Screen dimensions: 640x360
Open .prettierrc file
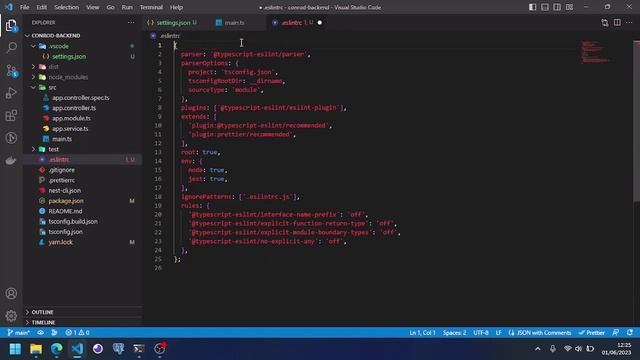tap(83, 180)
